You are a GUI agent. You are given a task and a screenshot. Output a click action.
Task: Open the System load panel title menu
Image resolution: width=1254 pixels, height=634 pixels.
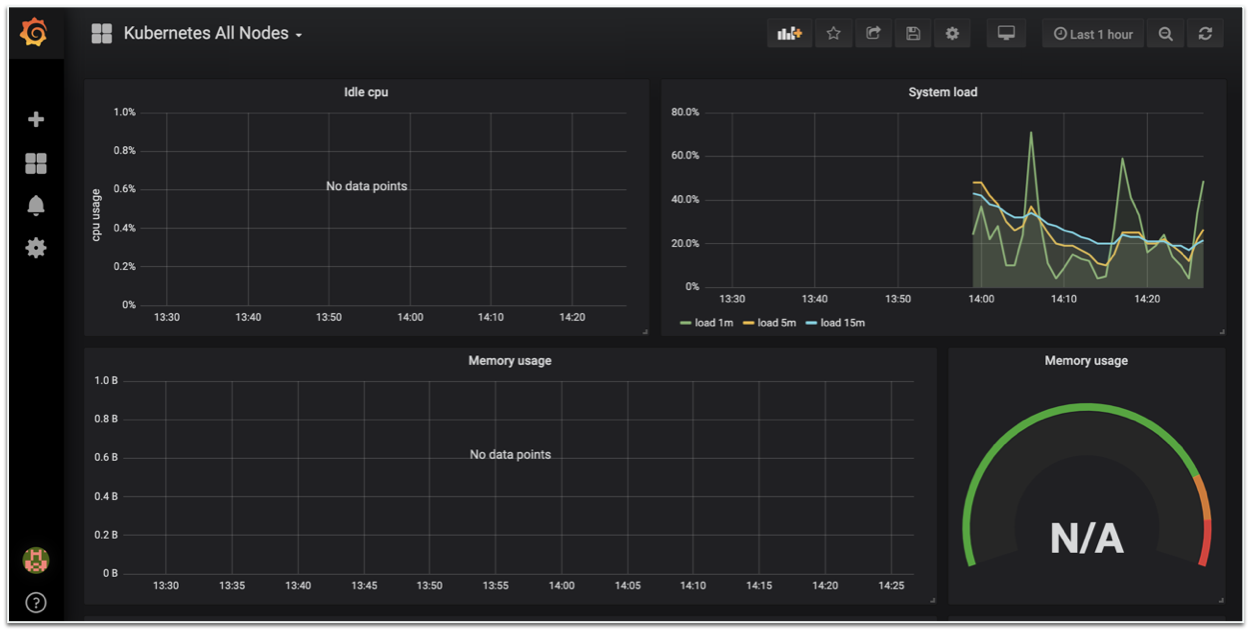[x=942, y=92]
